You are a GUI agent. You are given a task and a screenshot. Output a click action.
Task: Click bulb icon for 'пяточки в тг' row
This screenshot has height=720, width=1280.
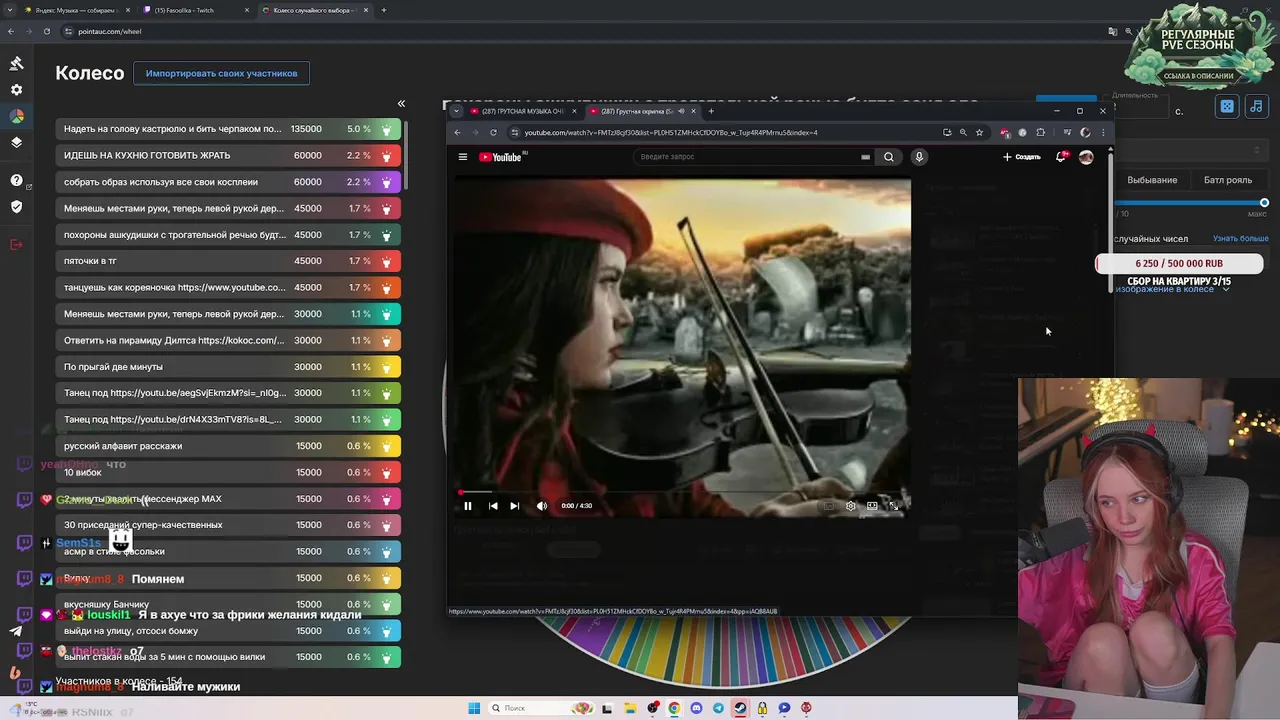387,261
